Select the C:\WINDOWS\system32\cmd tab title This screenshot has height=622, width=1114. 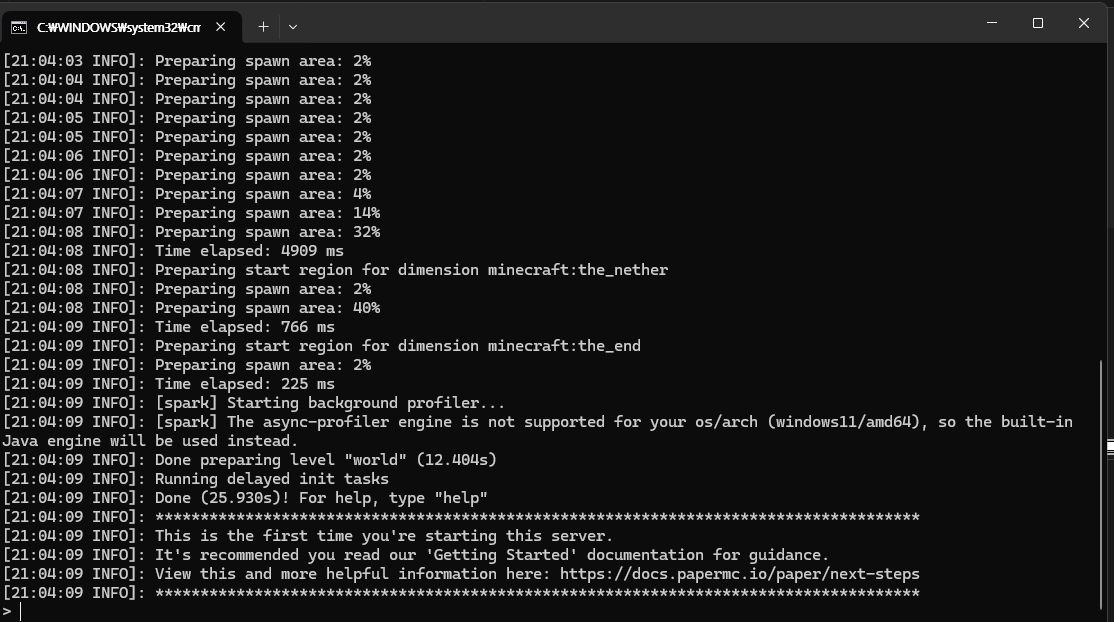[119, 28]
